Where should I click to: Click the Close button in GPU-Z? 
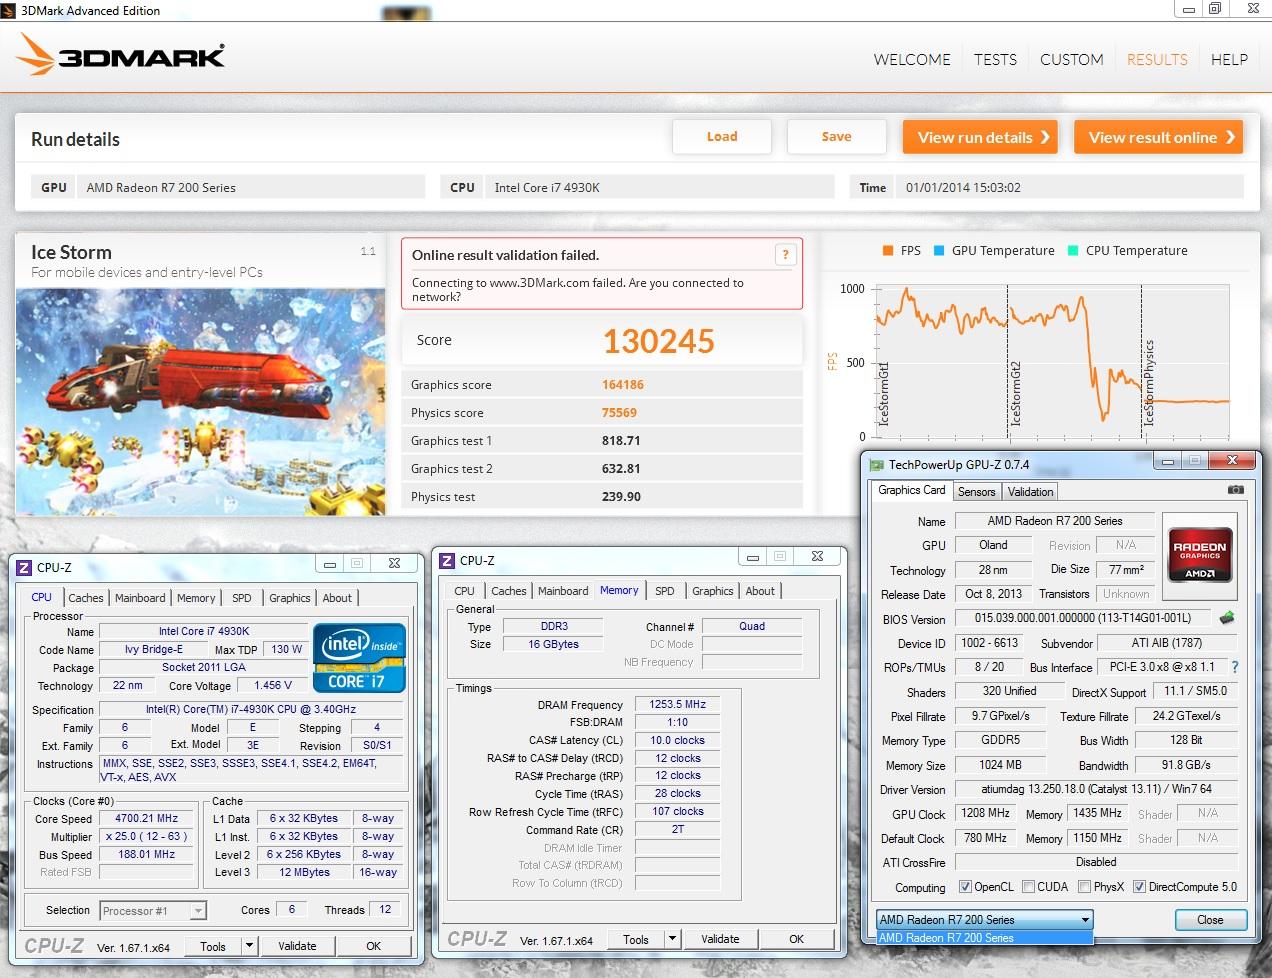point(1210,920)
